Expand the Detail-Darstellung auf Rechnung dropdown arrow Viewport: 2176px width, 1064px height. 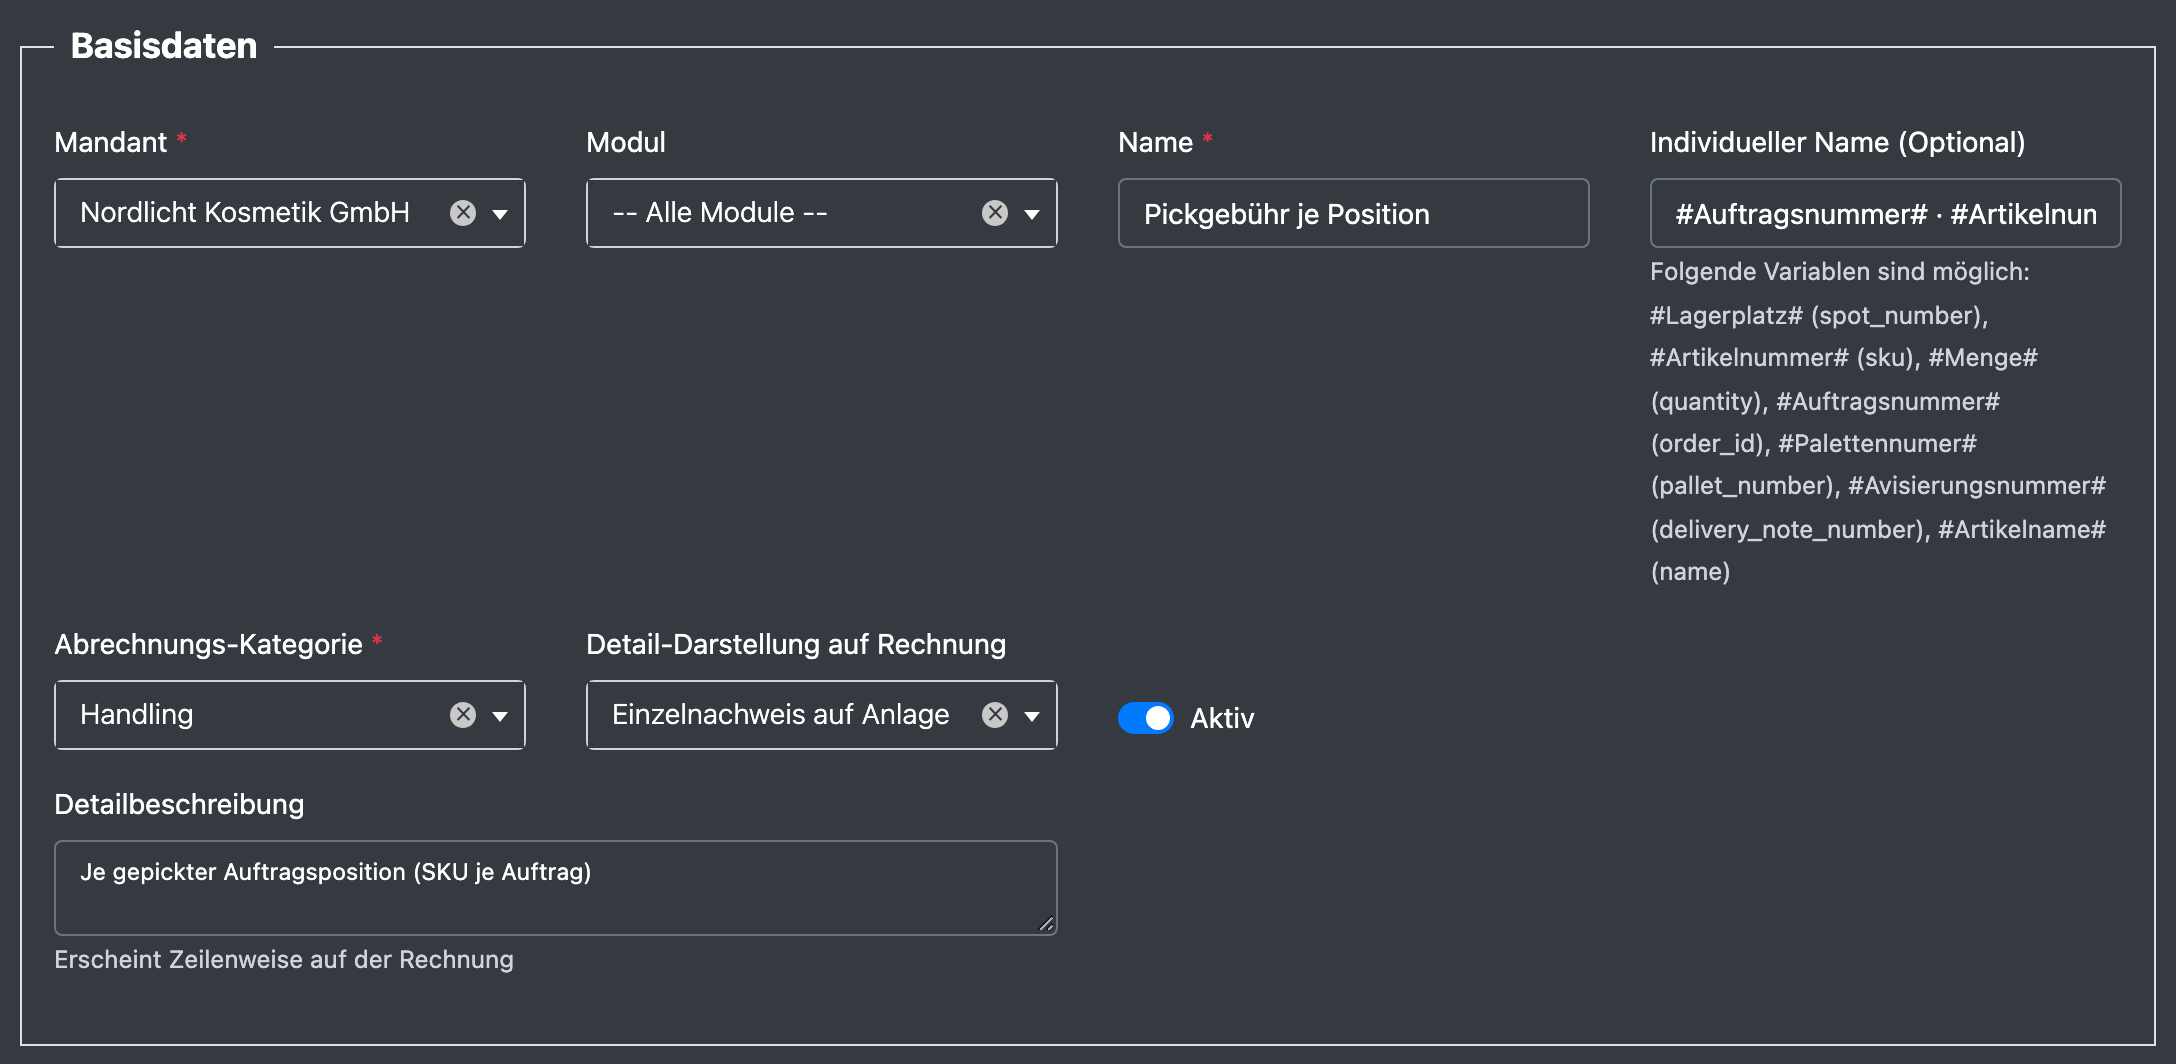click(x=1032, y=716)
